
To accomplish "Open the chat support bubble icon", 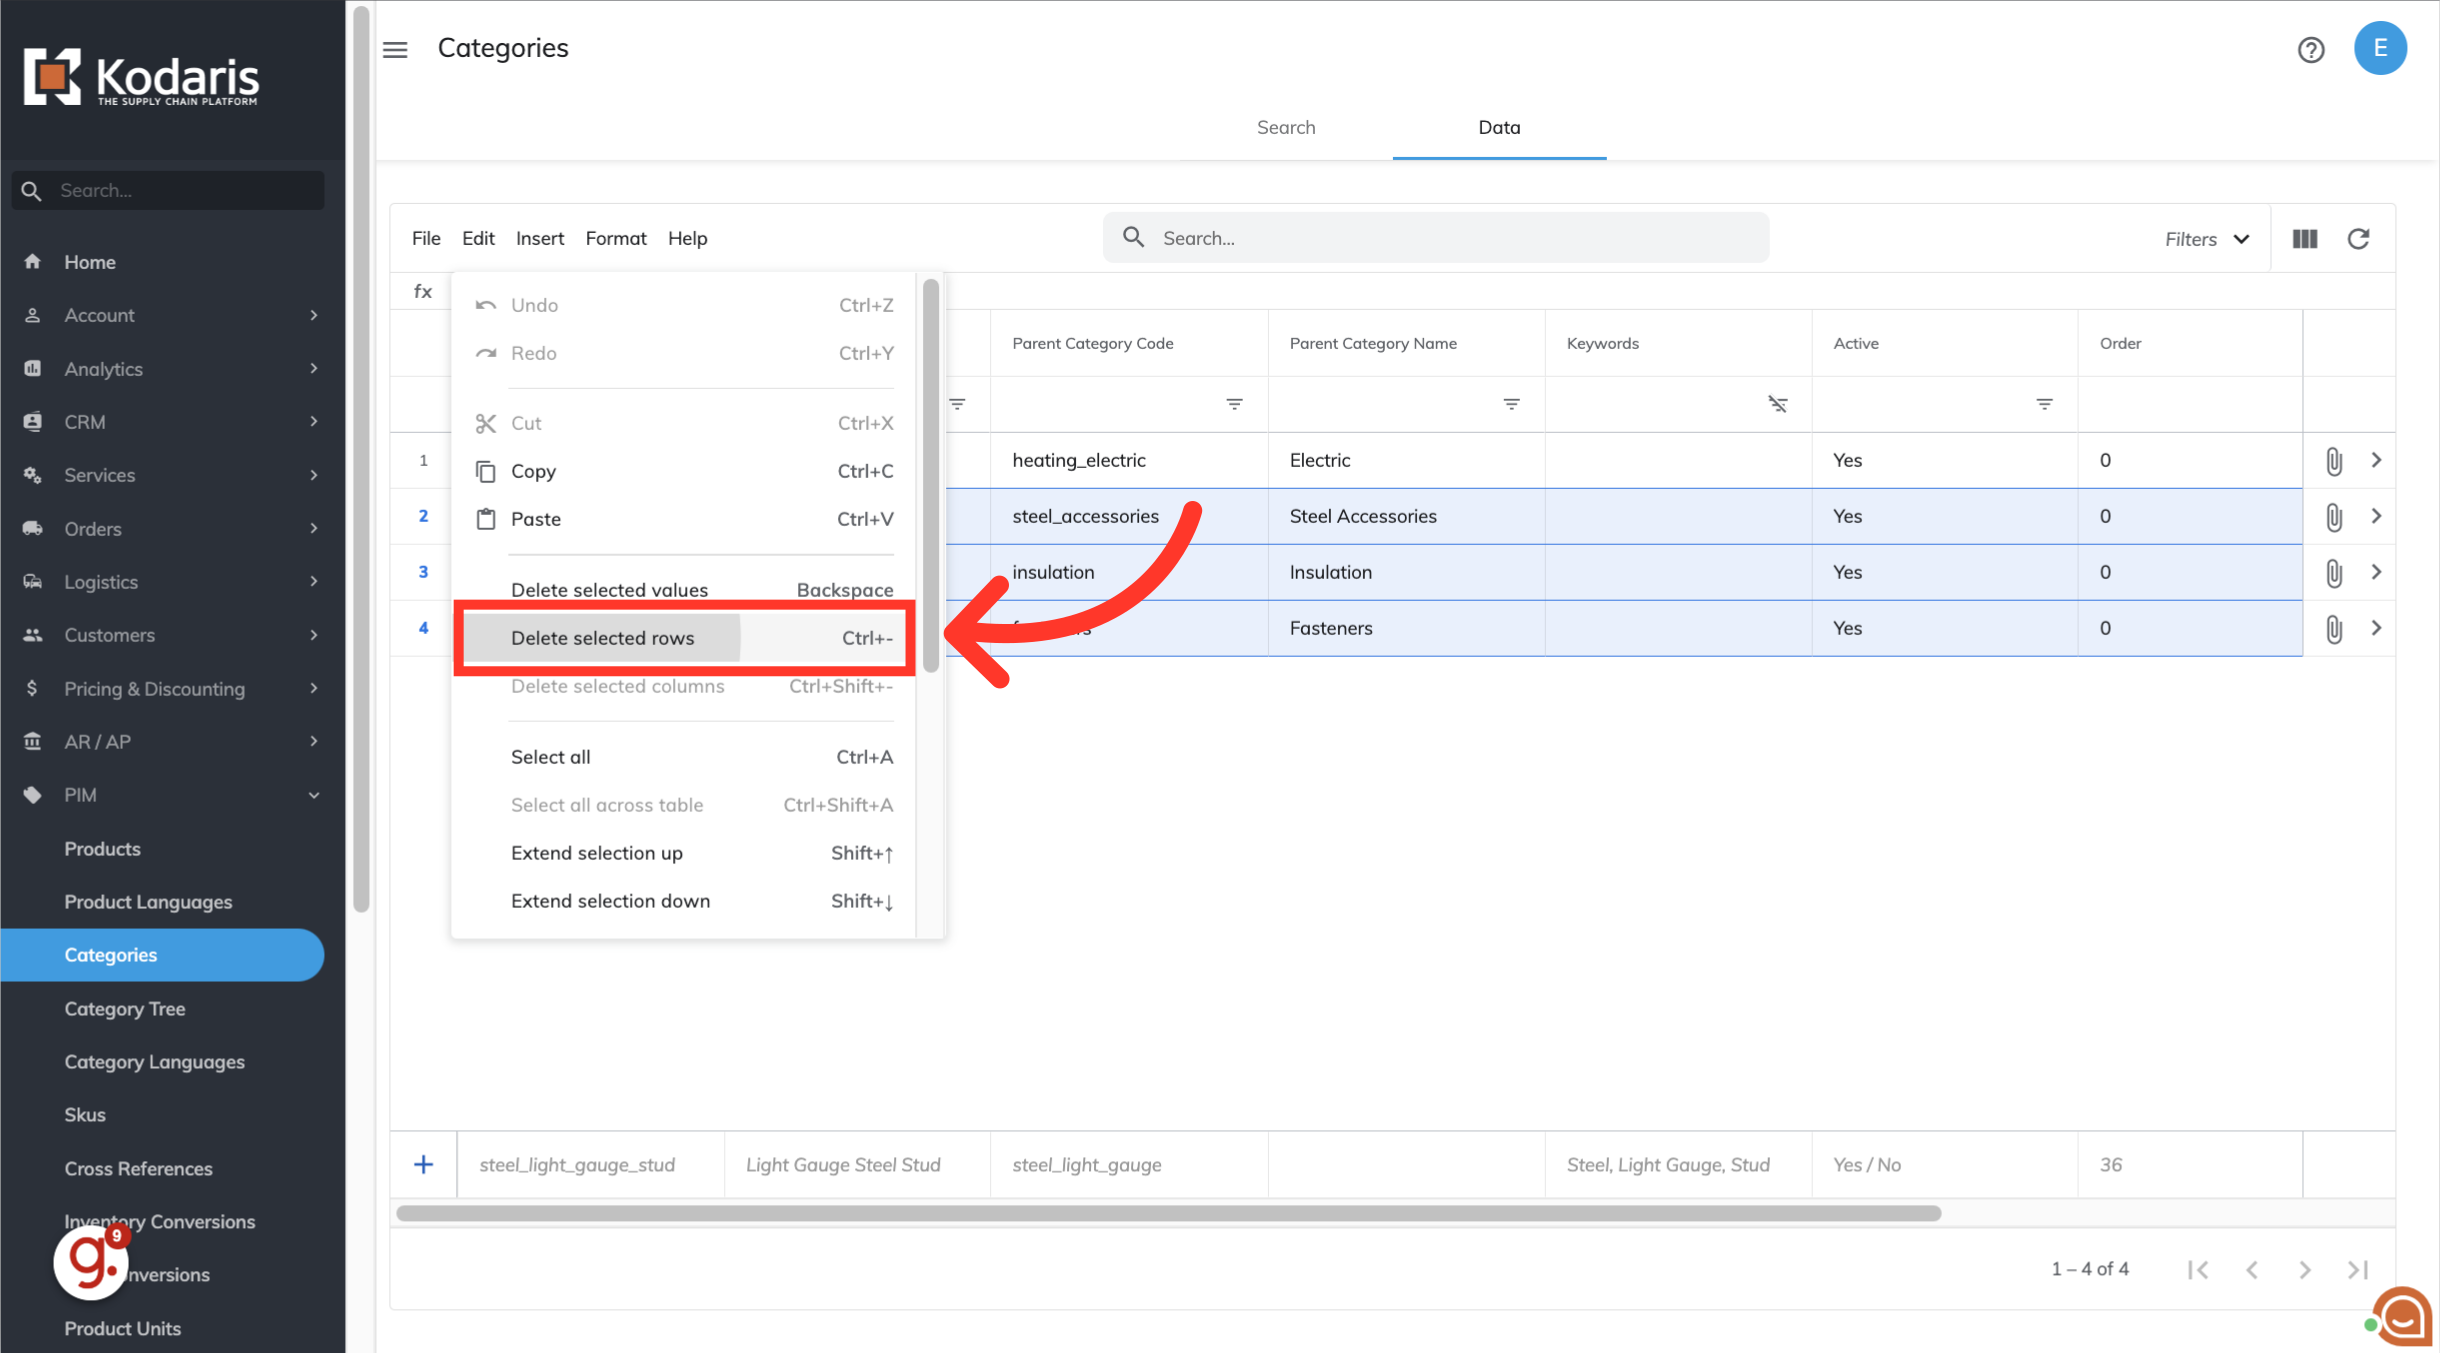I will pyautogui.click(x=2402, y=1317).
